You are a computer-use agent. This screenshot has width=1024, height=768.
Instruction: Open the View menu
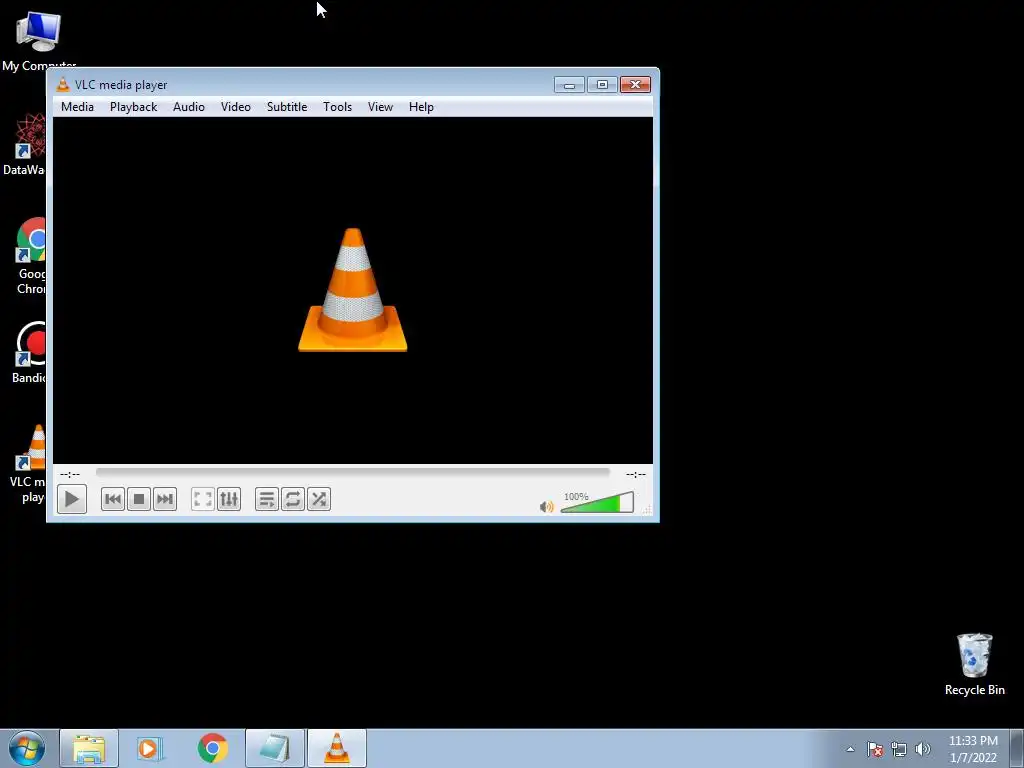(x=380, y=107)
